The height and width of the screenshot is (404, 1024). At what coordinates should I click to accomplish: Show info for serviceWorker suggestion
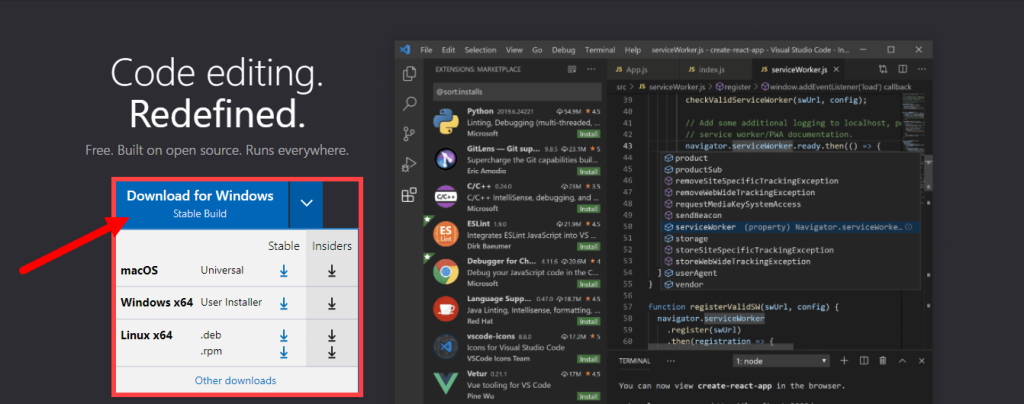pyautogui.click(x=908, y=226)
